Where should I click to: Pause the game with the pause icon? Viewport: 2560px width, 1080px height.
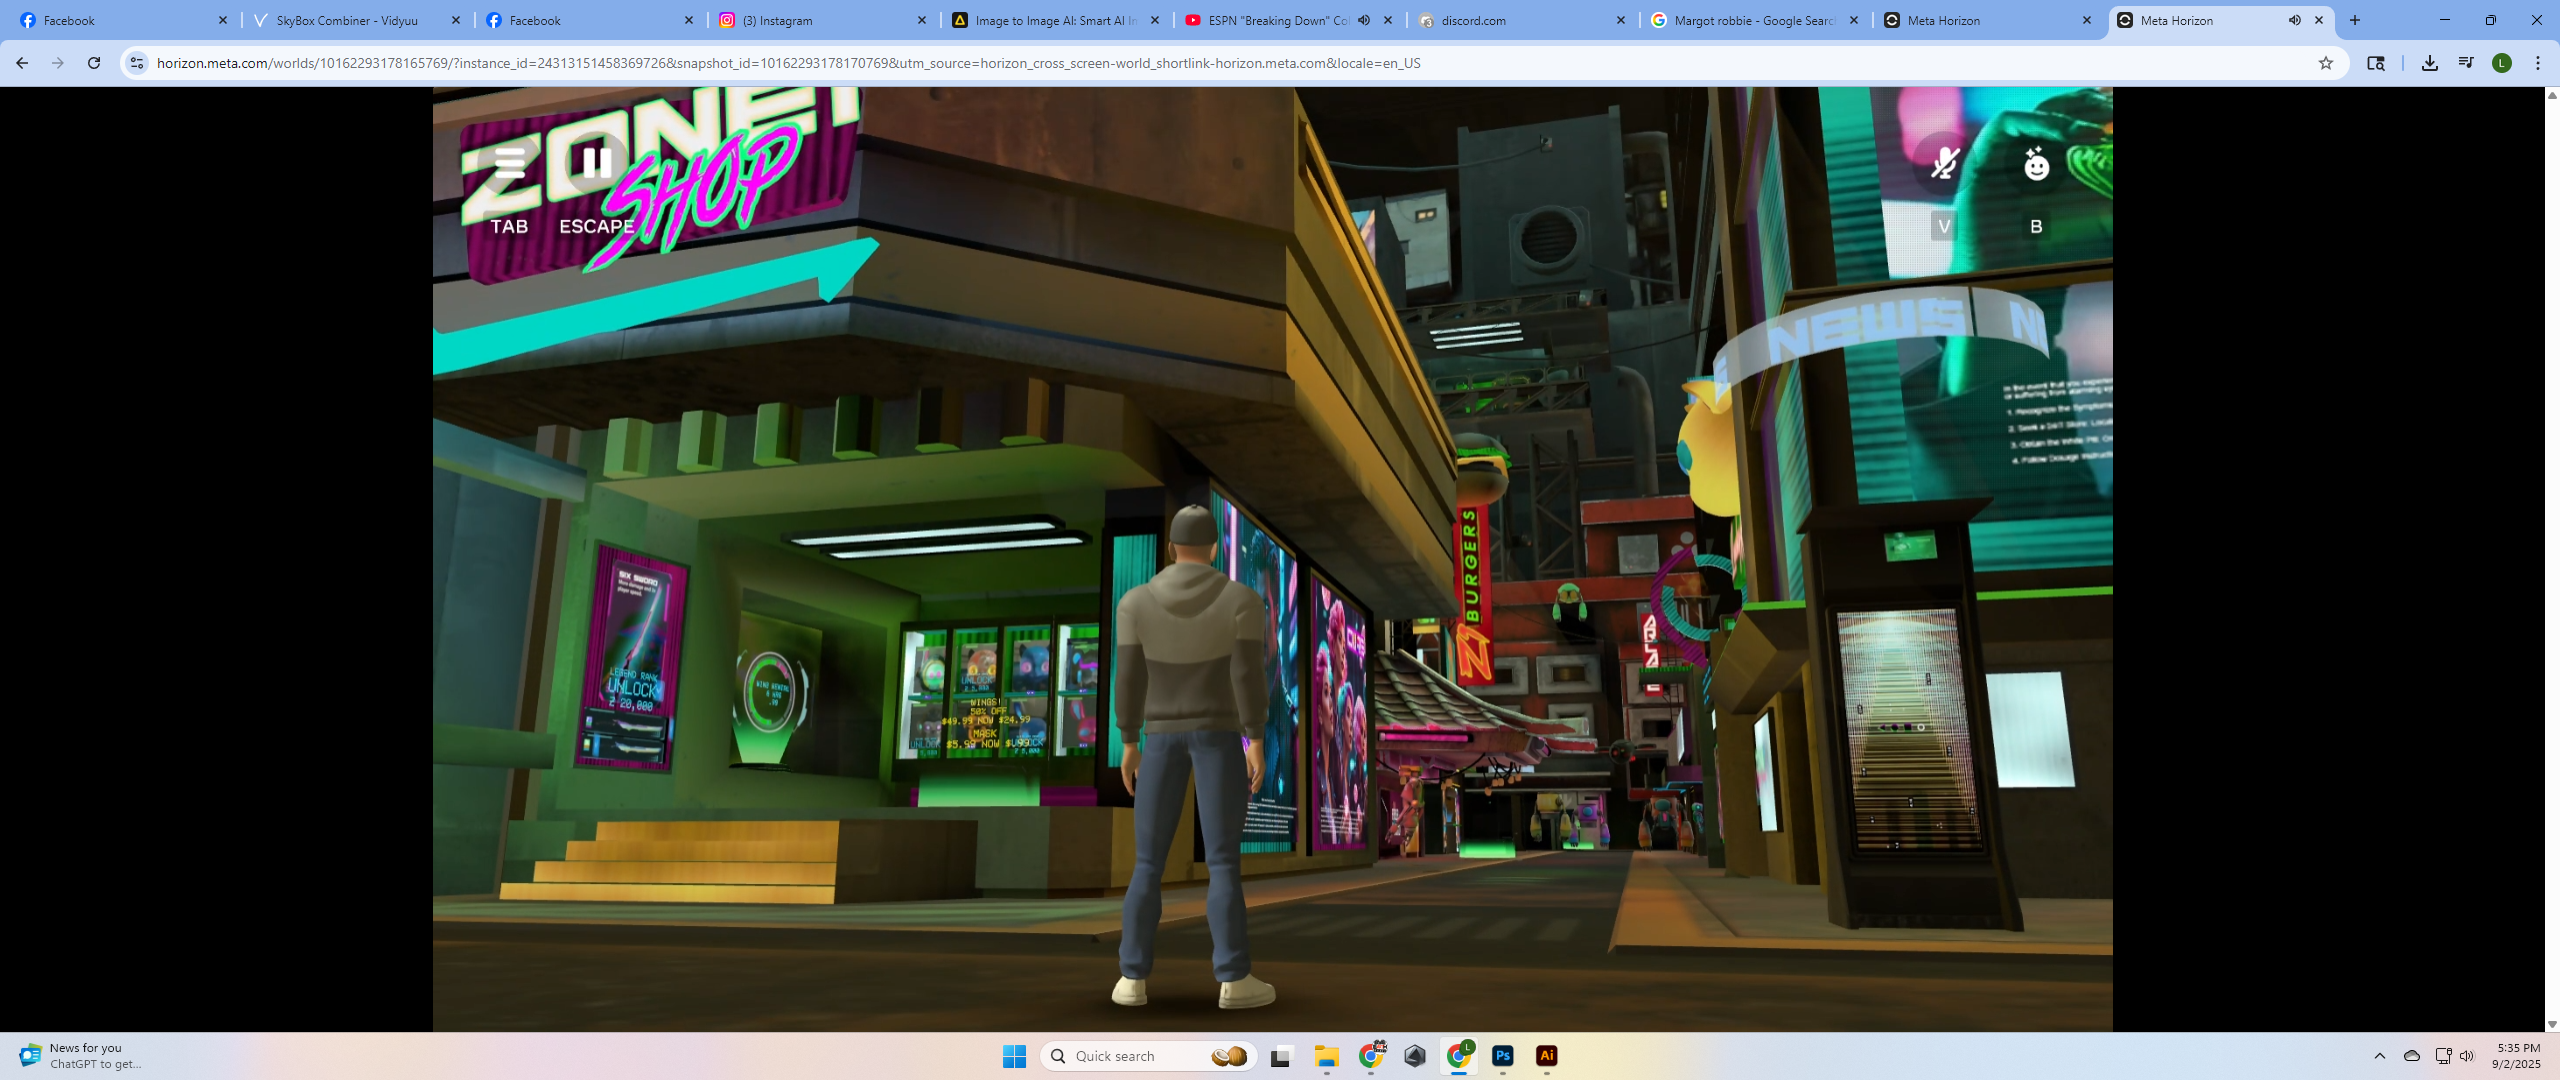coord(597,162)
